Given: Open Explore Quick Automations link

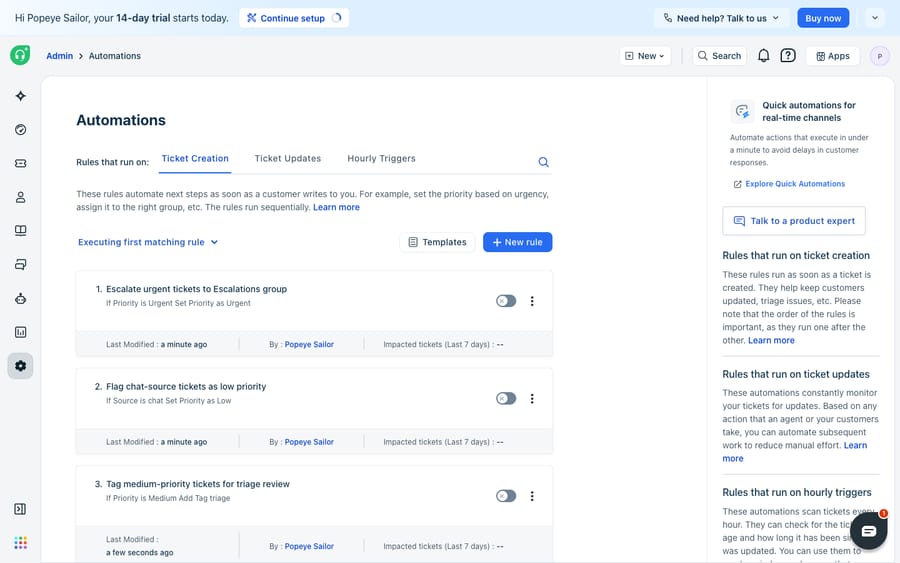Looking at the screenshot, I should pyautogui.click(x=789, y=184).
